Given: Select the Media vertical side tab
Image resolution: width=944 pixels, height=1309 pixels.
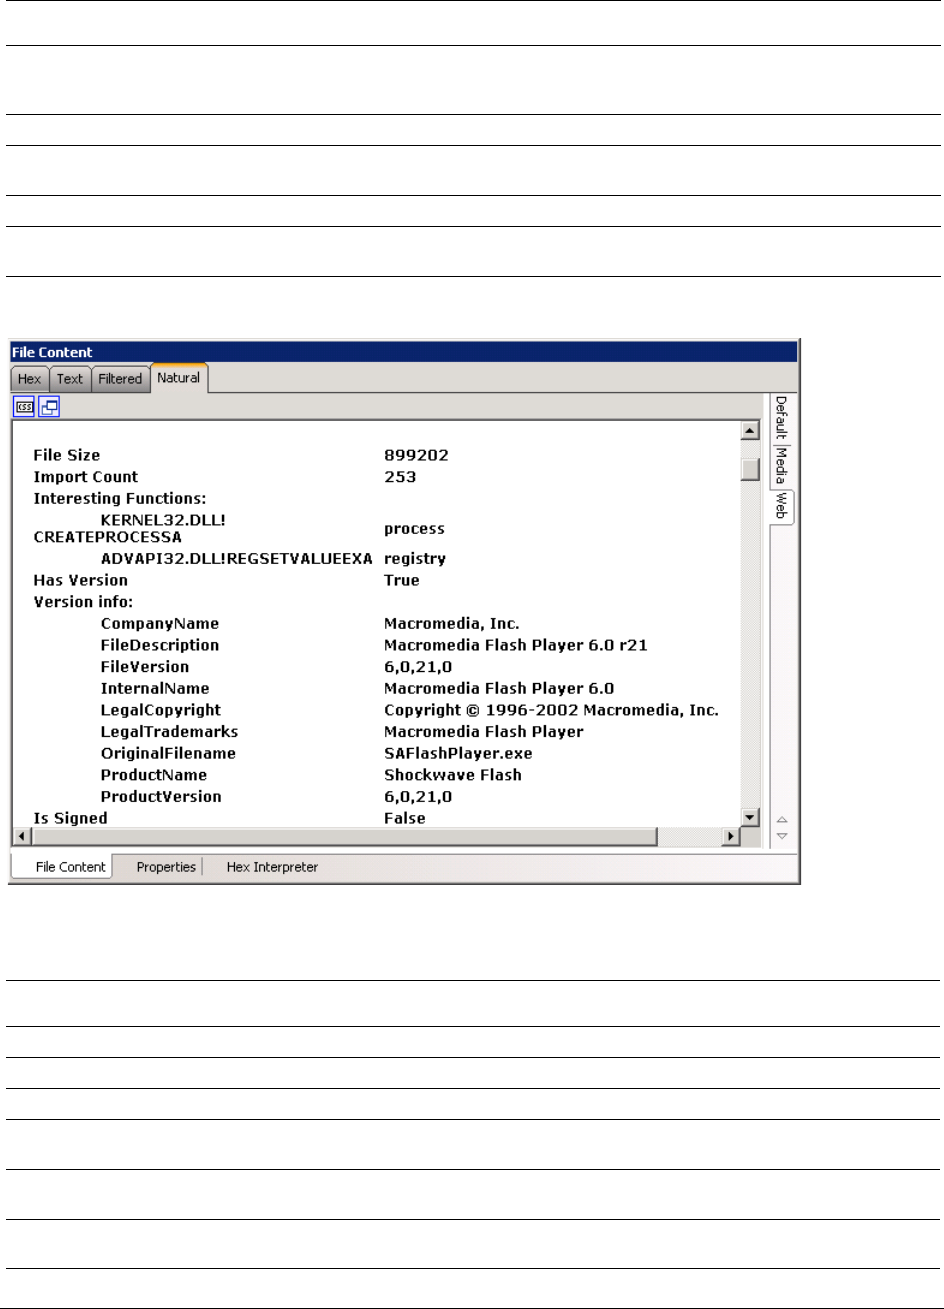Looking at the screenshot, I should tap(781, 465).
